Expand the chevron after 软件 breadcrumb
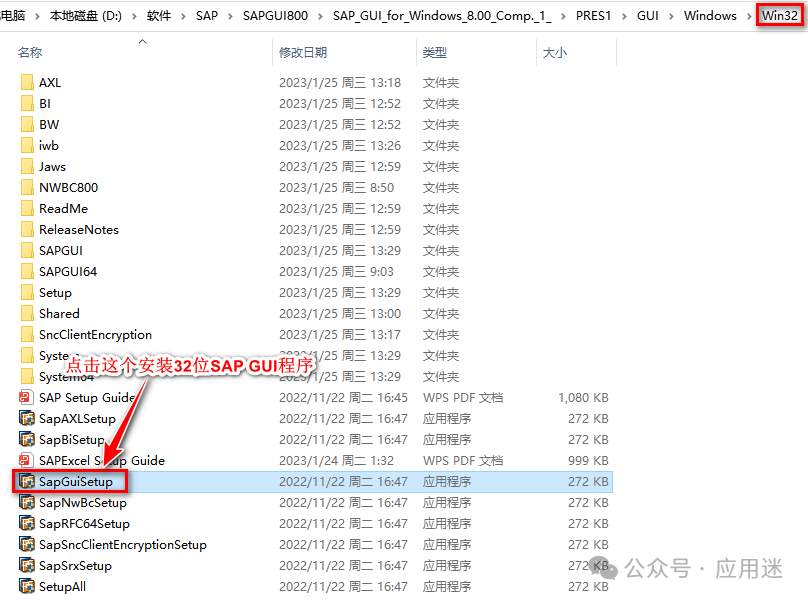The width and height of the screenshot is (808, 600). [183, 16]
